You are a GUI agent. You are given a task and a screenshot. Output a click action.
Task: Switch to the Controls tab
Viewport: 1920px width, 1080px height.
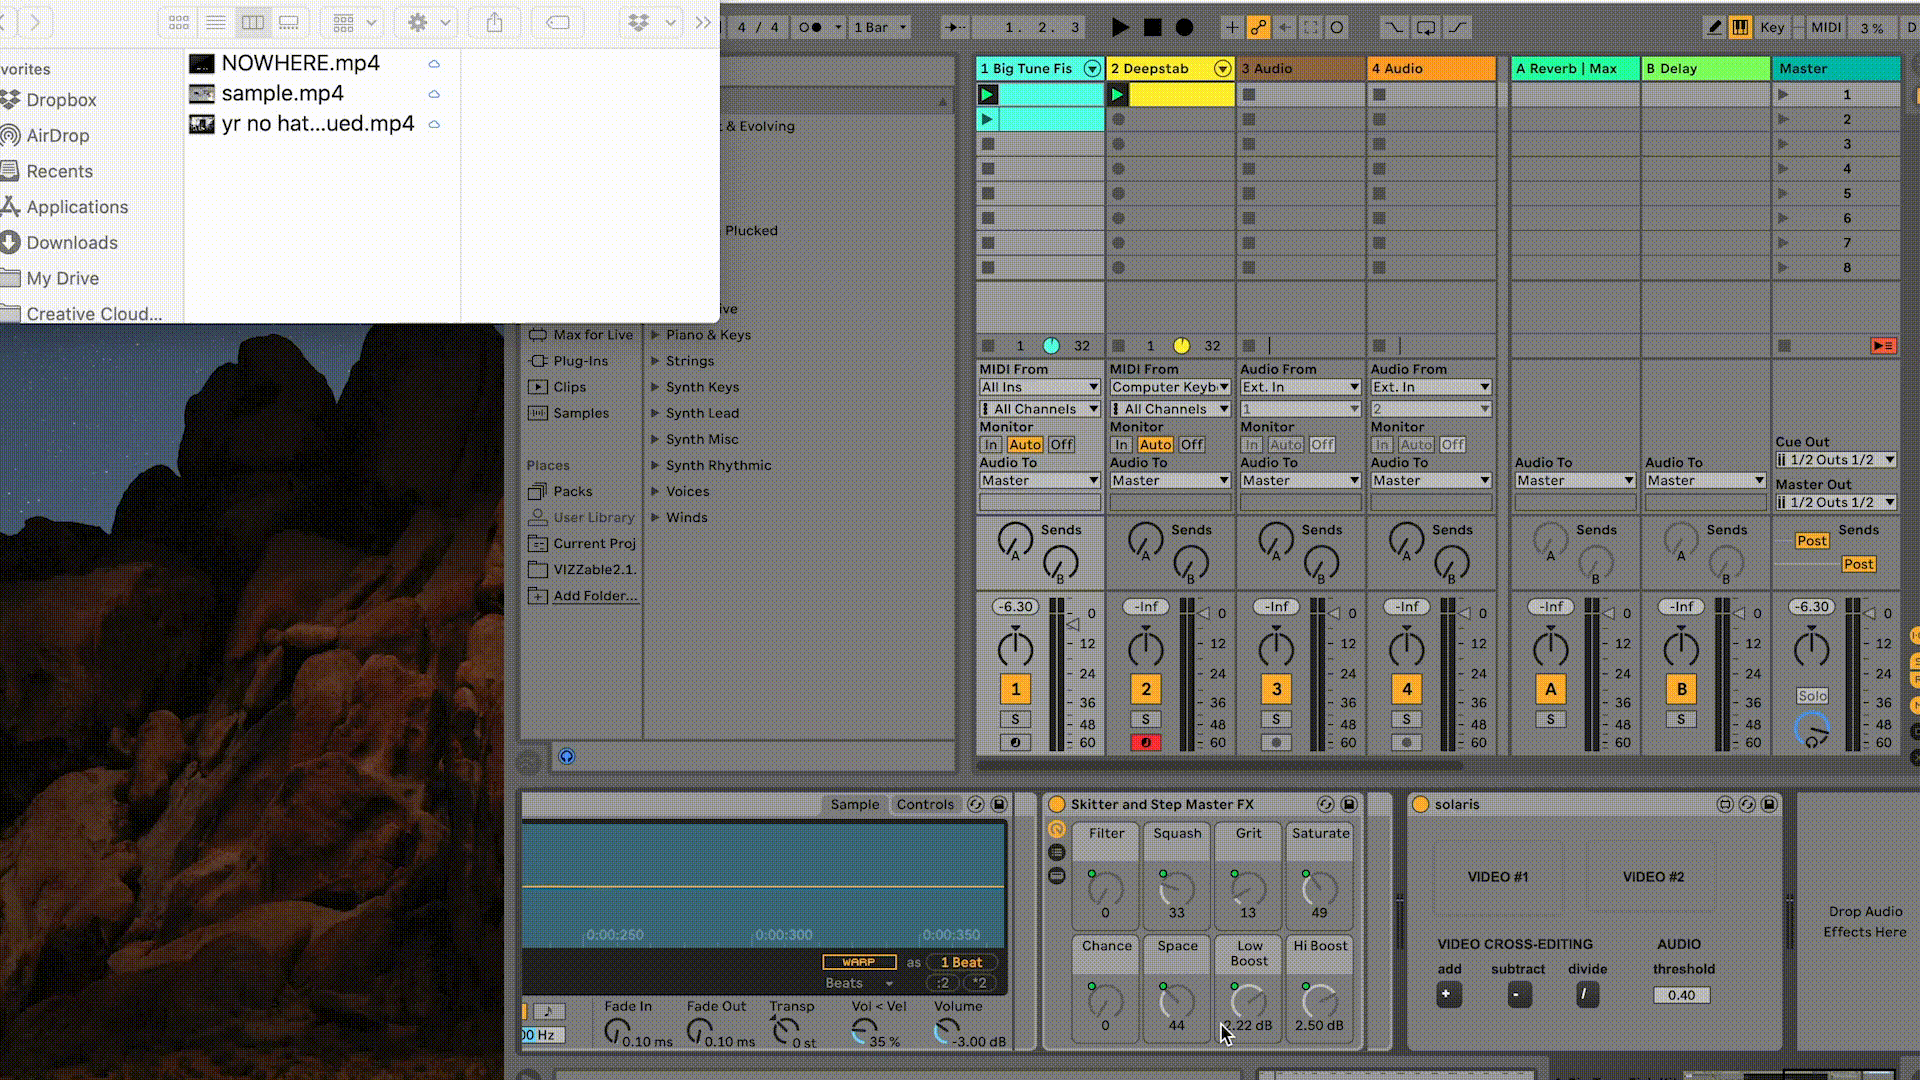click(925, 804)
